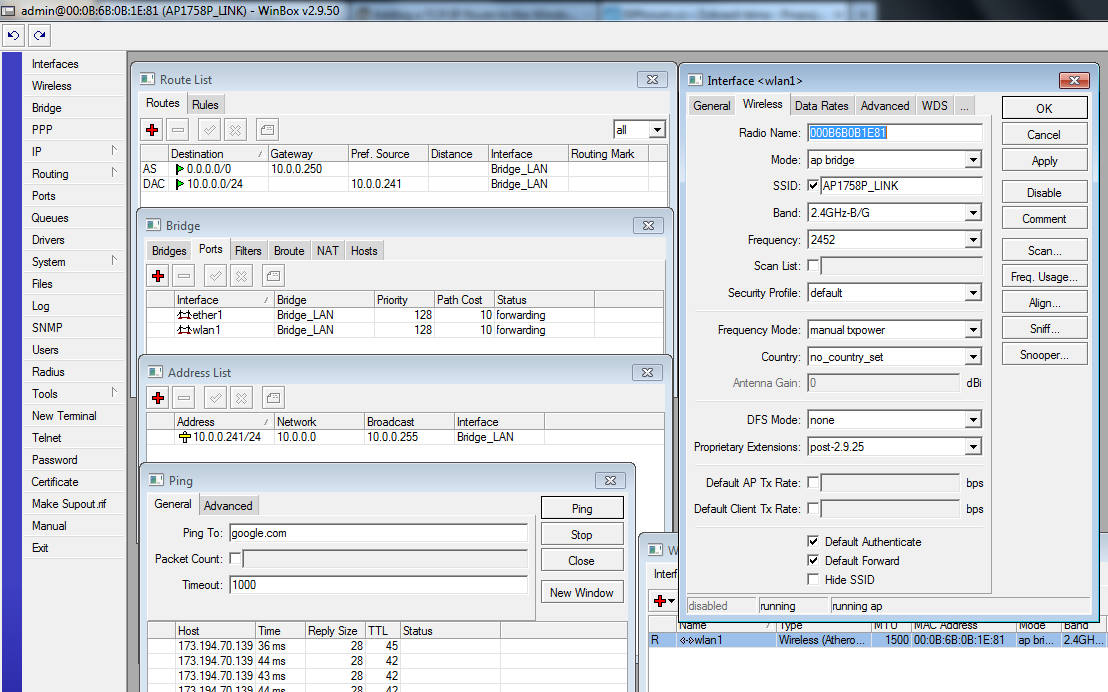This screenshot has height=692, width=1108.
Task: Open comment icon in Route List toolbar
Action: 267,129
